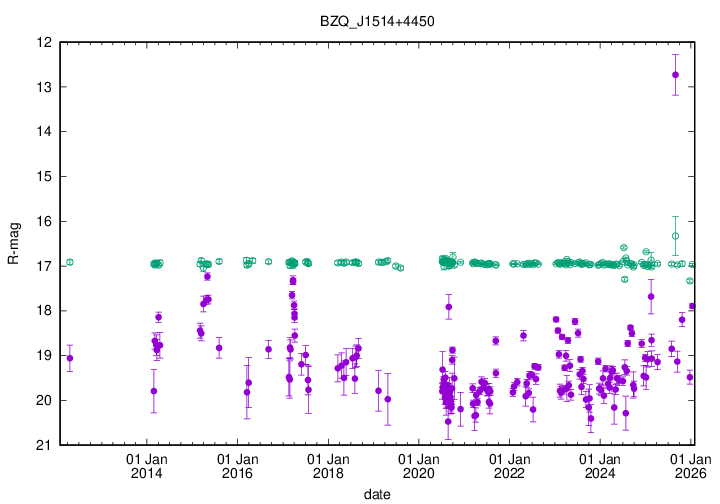Click the 01 Jan 2018 x-axis tick label

click(x=328, y=466)
